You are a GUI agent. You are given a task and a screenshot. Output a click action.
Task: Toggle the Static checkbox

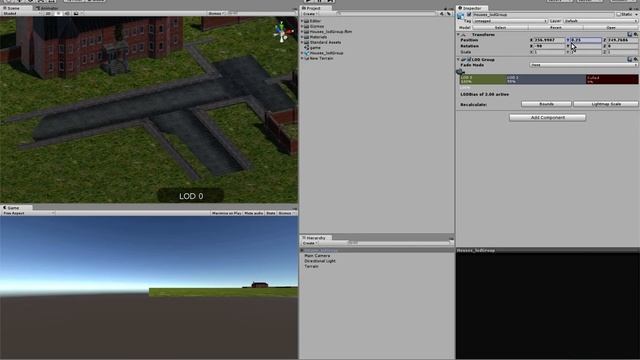619,14
